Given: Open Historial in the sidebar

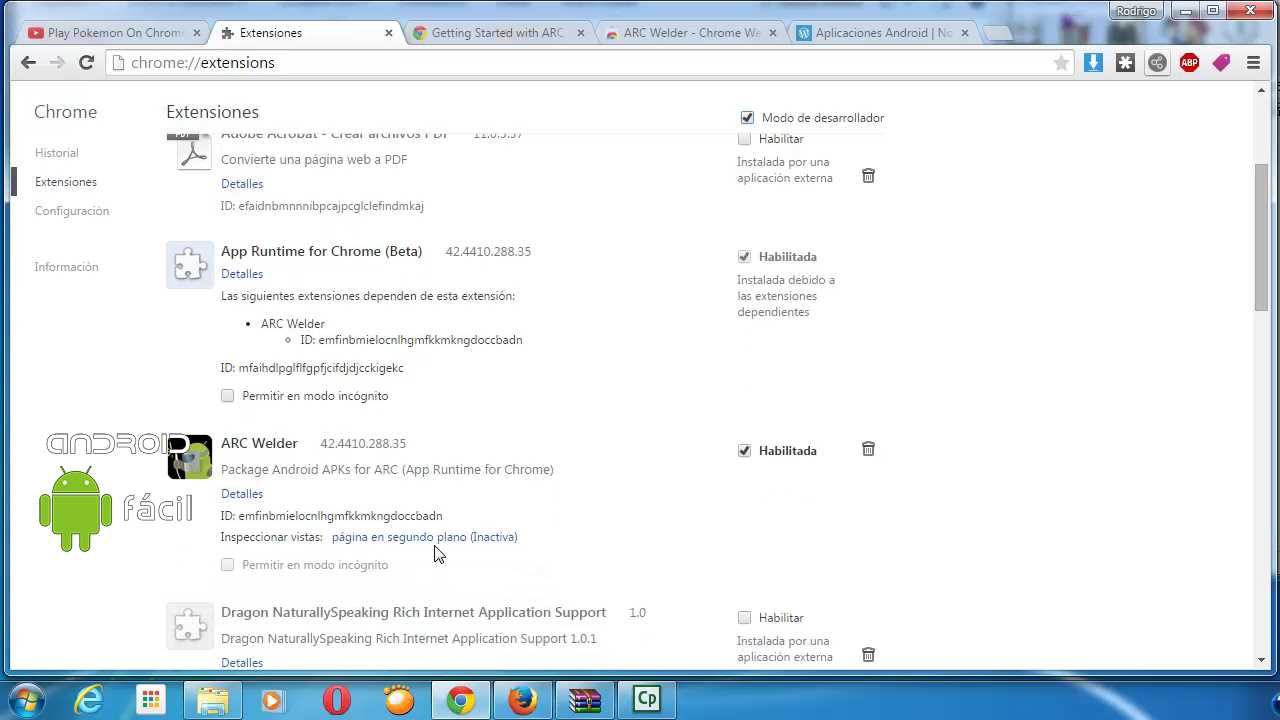Looking at the screenshot, I should (56, 153).
